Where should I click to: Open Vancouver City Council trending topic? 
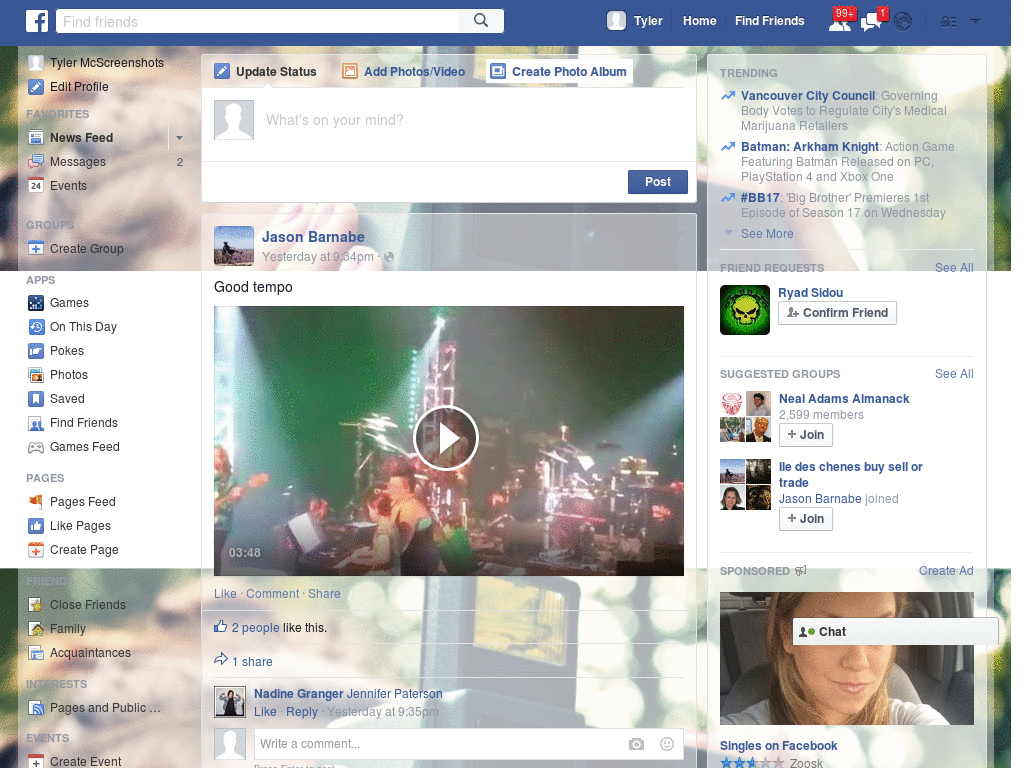pyautogui.click(x=807, y=96)
